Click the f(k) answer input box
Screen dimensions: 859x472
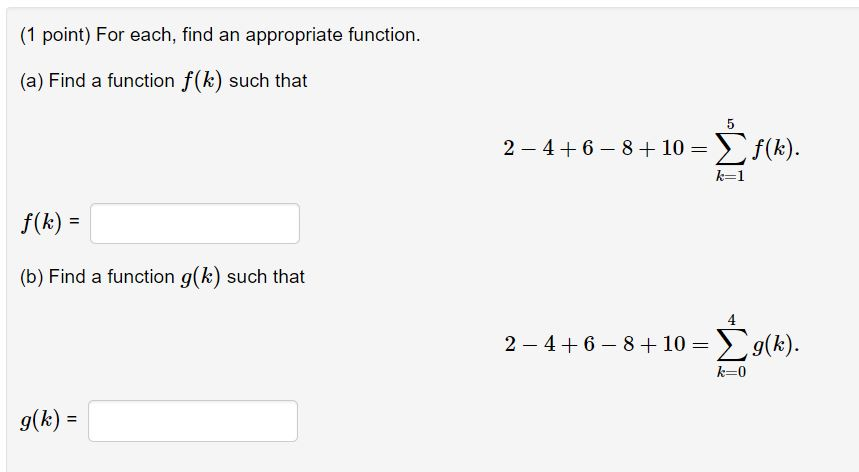(195, 223)
